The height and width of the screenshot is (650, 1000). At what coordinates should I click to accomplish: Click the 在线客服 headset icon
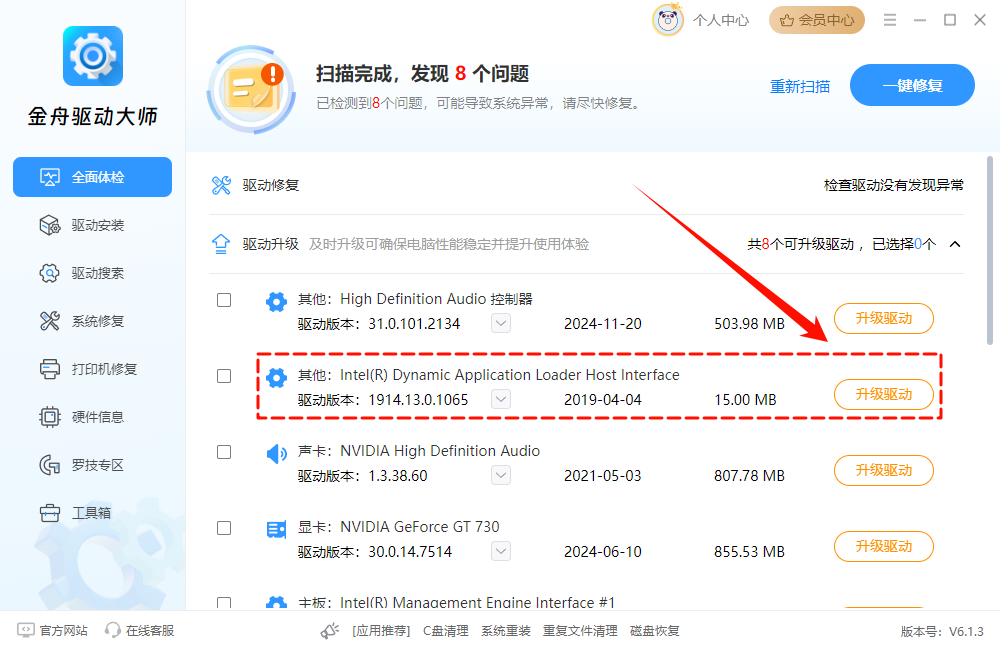tap(113, 630)
